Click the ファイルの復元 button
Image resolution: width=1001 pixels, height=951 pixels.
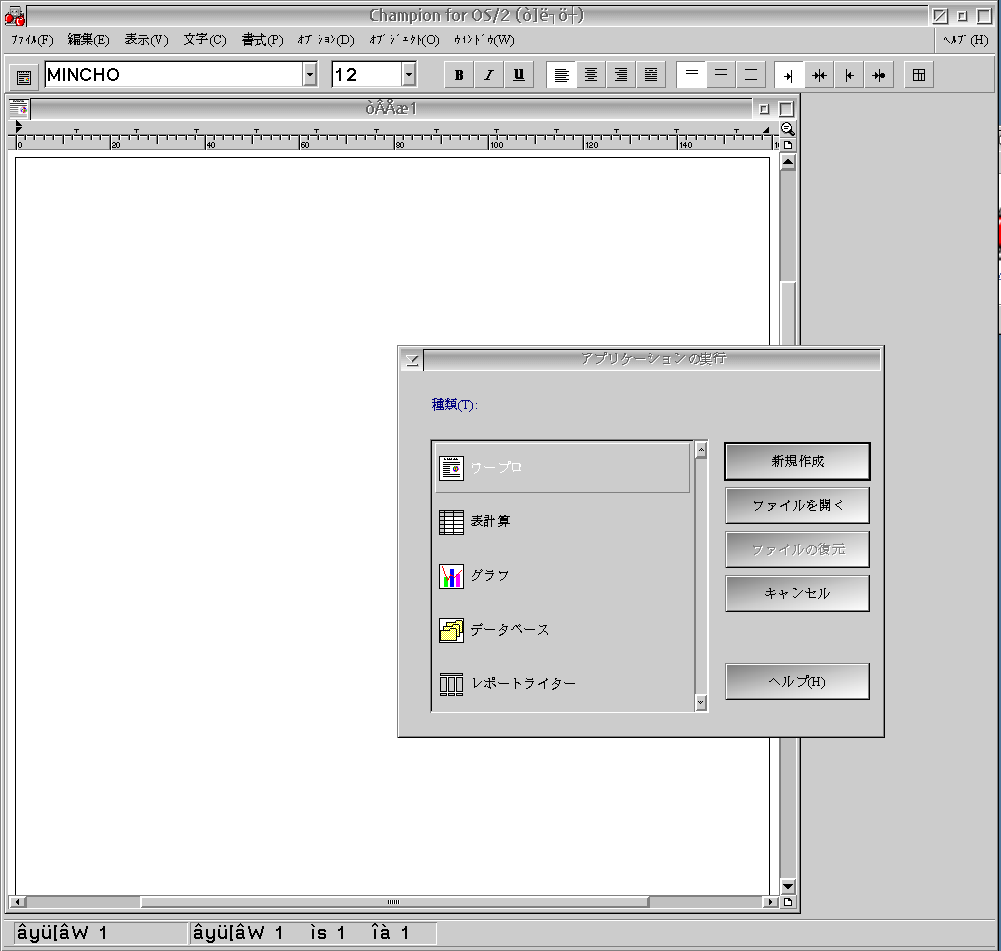coord(797,550)
